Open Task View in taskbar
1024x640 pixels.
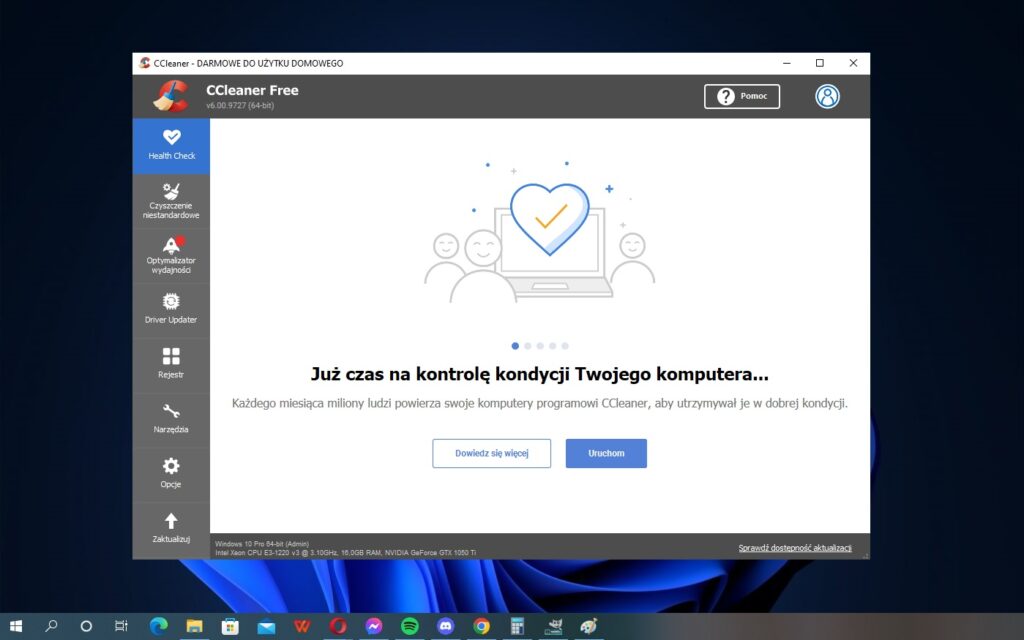121,626
